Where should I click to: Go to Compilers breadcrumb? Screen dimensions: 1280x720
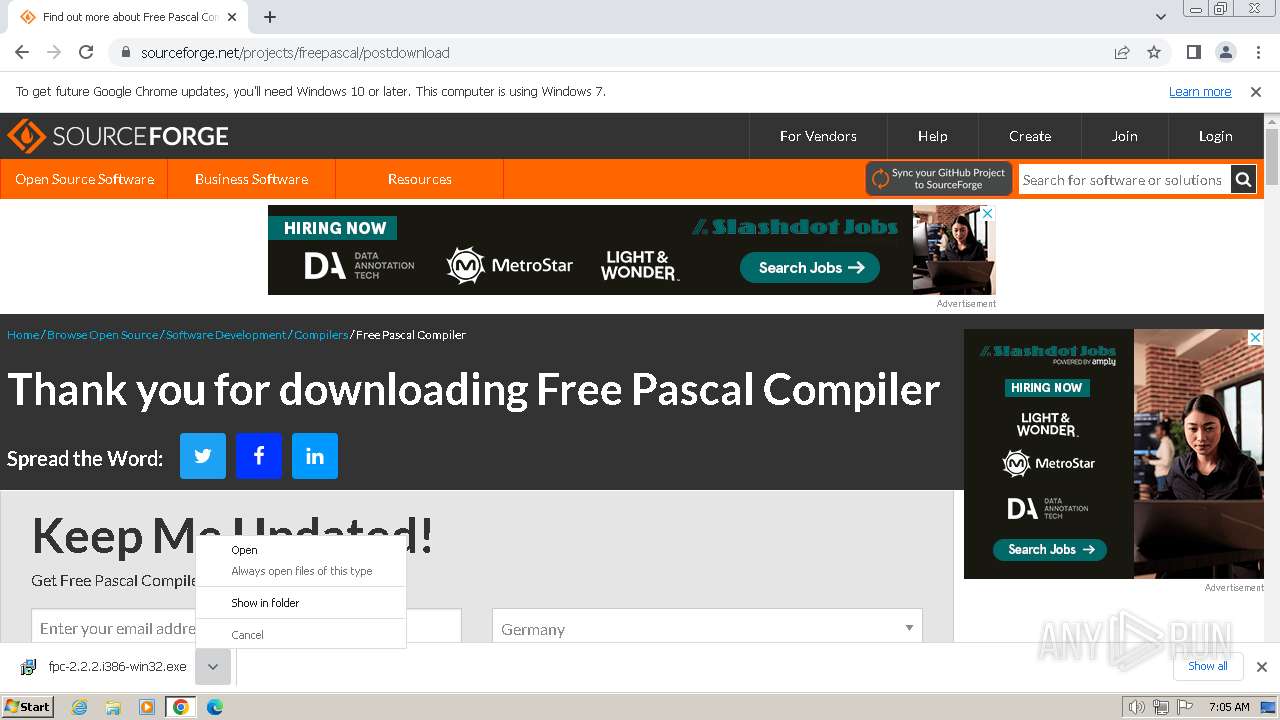(x=321, y=335)
